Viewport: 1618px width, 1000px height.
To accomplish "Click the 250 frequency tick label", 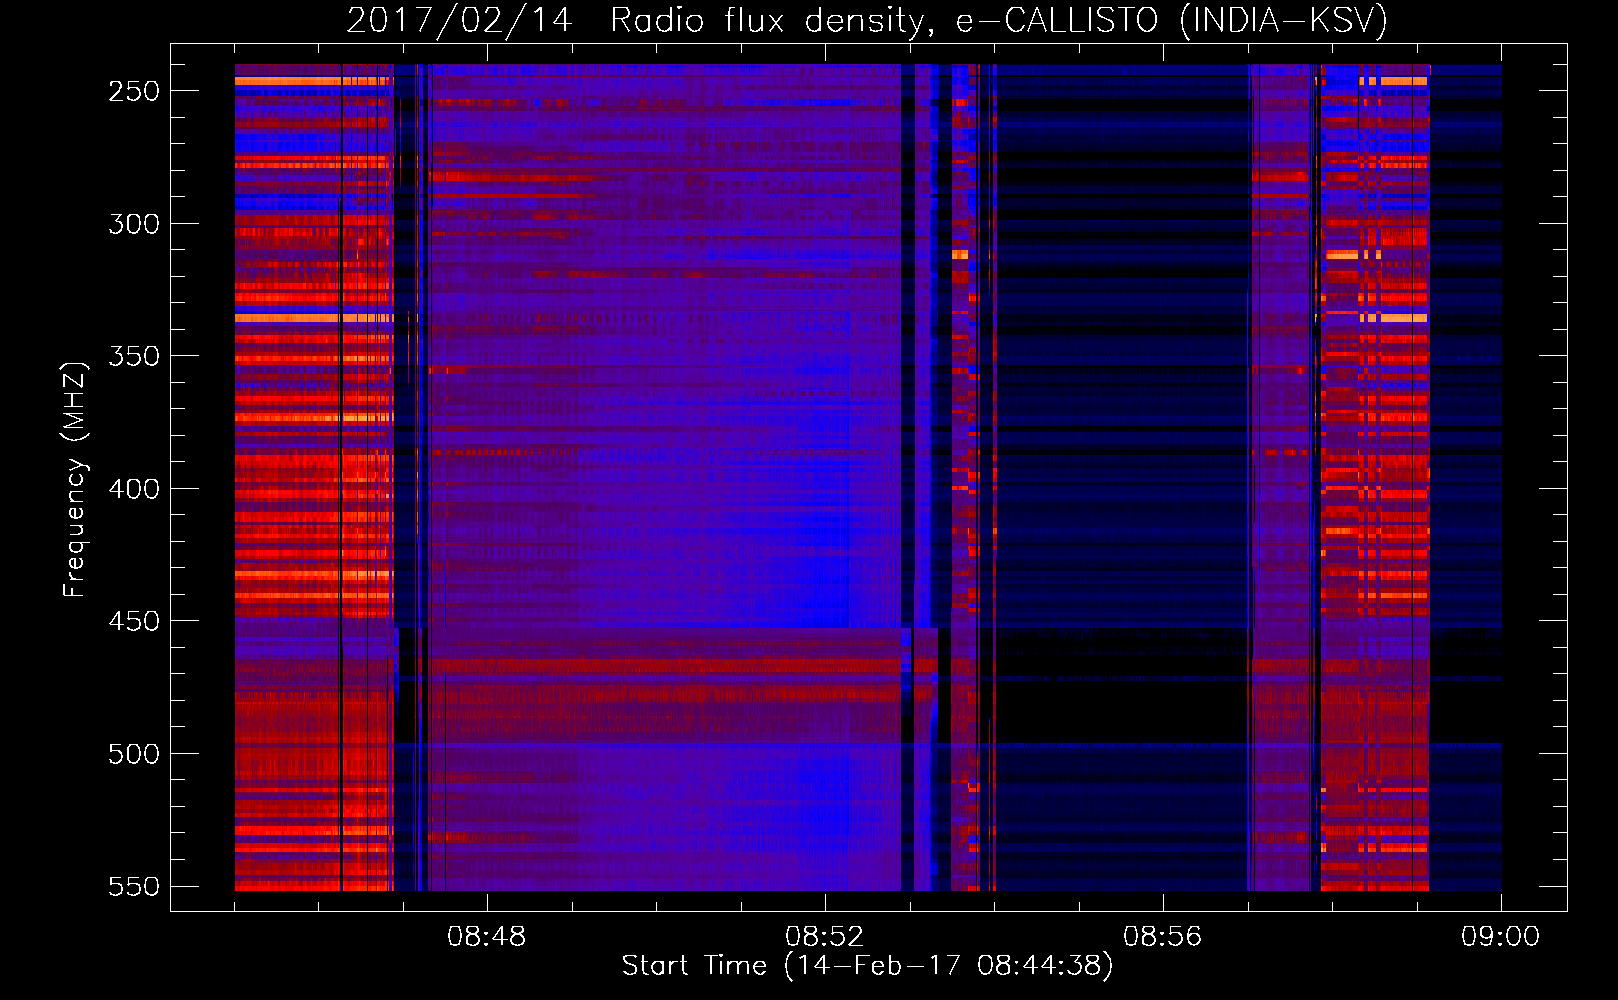I will [134, 91].
